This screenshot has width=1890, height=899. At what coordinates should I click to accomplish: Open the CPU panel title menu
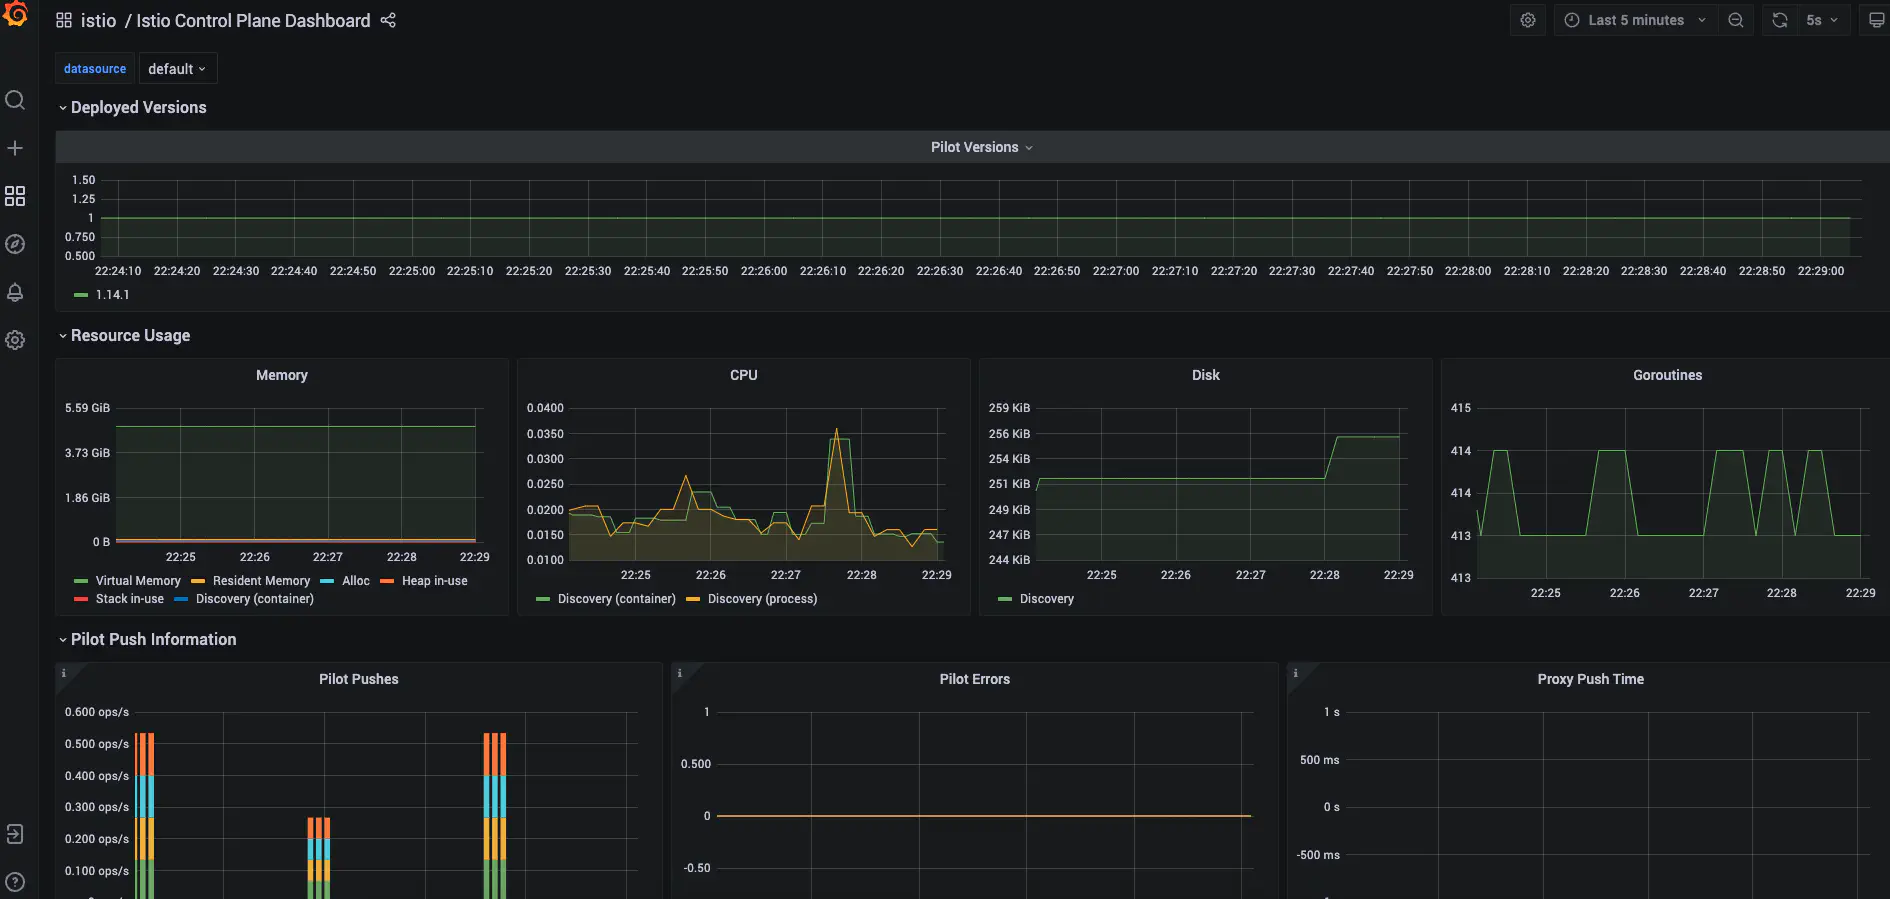(744, 375)
